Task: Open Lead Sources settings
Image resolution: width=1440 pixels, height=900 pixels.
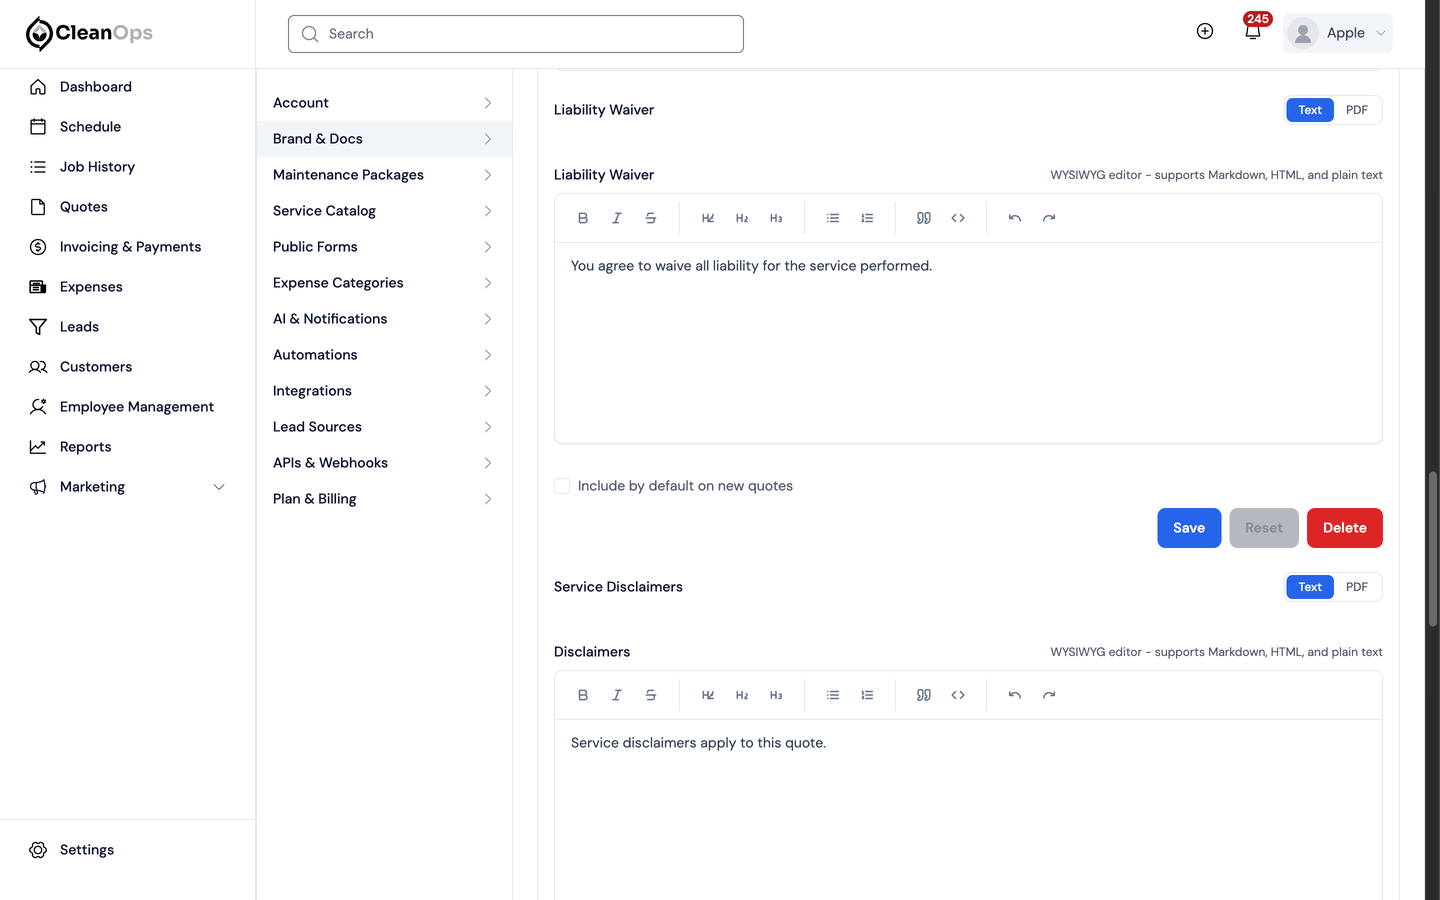Action: pyautogui.click(x=384, y=427)
